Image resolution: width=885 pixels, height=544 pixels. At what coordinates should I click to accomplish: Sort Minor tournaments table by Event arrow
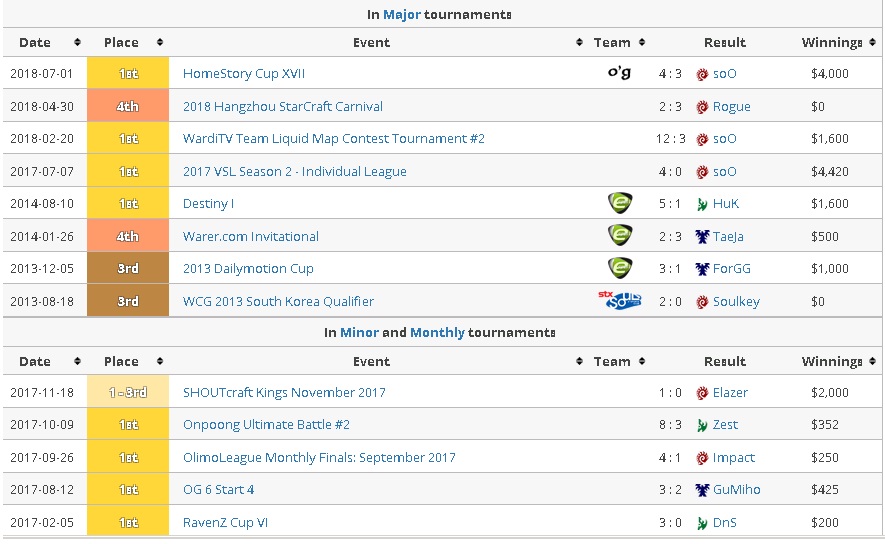[x=579, y=361]
